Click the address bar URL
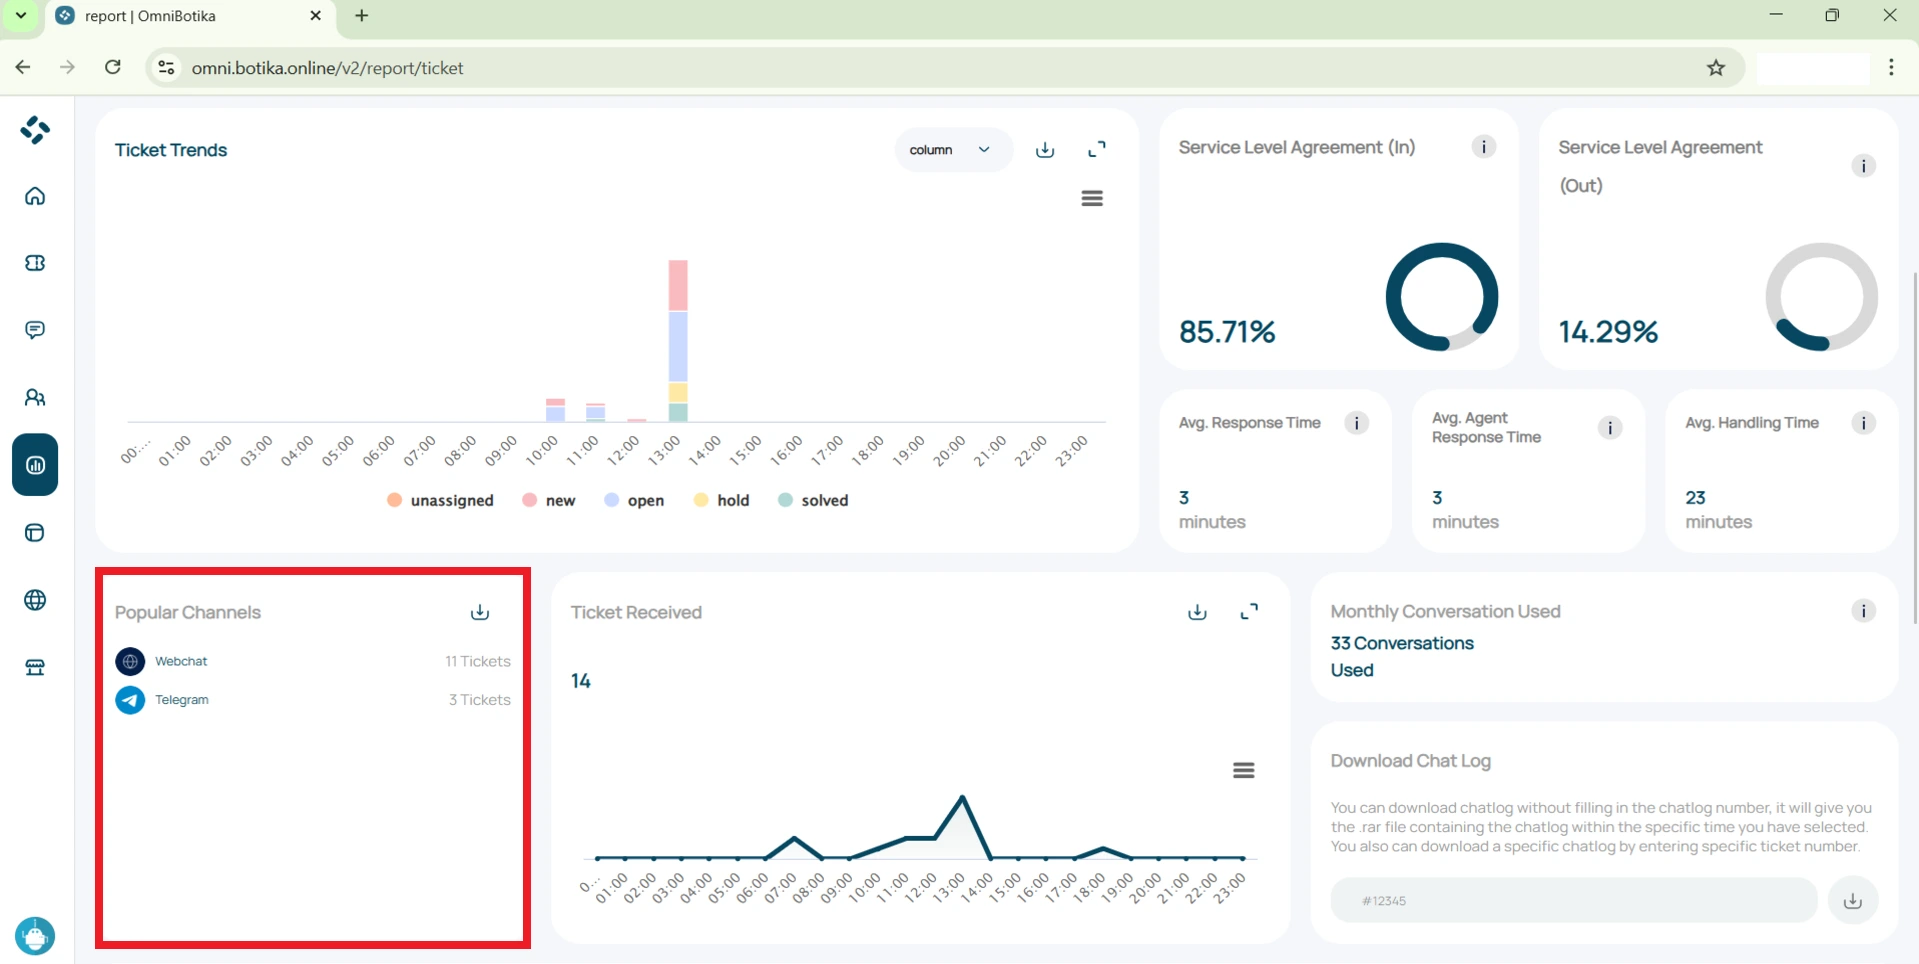Screen dimensions: 1919x964 coord(328,68)
